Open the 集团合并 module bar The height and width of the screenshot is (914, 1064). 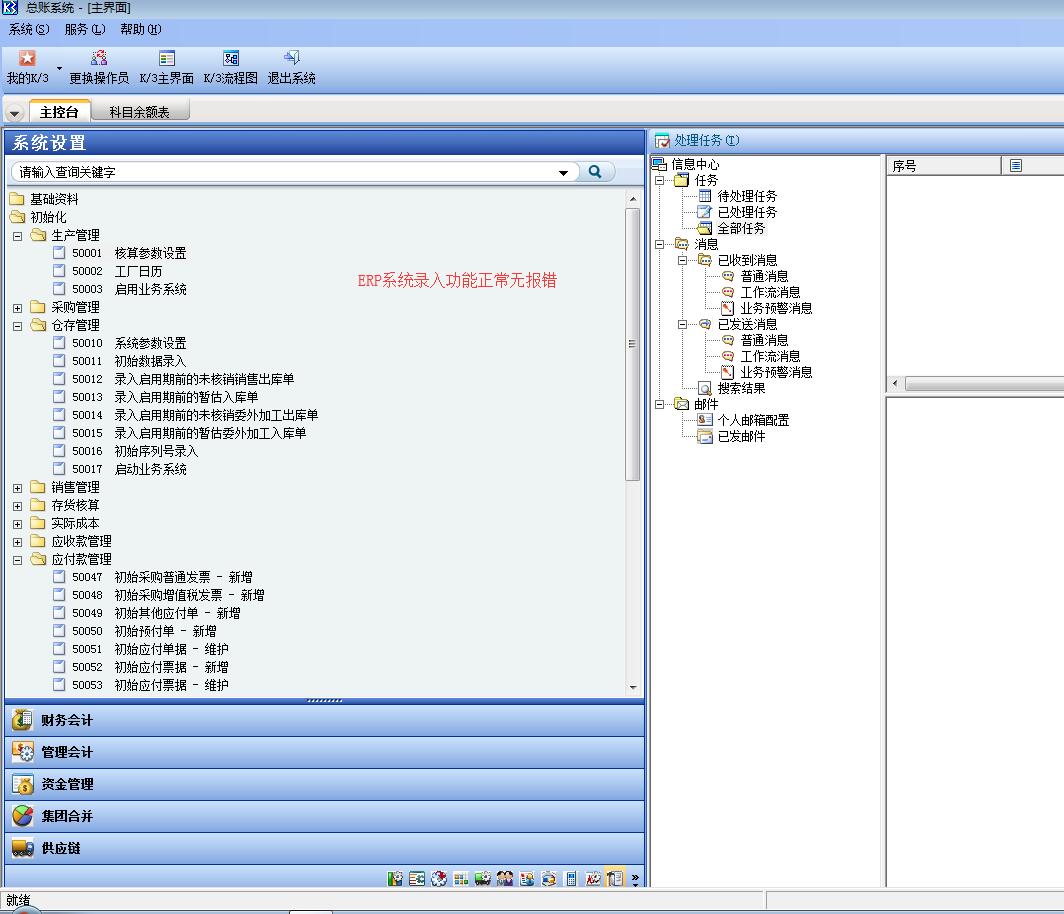(324, 816)
